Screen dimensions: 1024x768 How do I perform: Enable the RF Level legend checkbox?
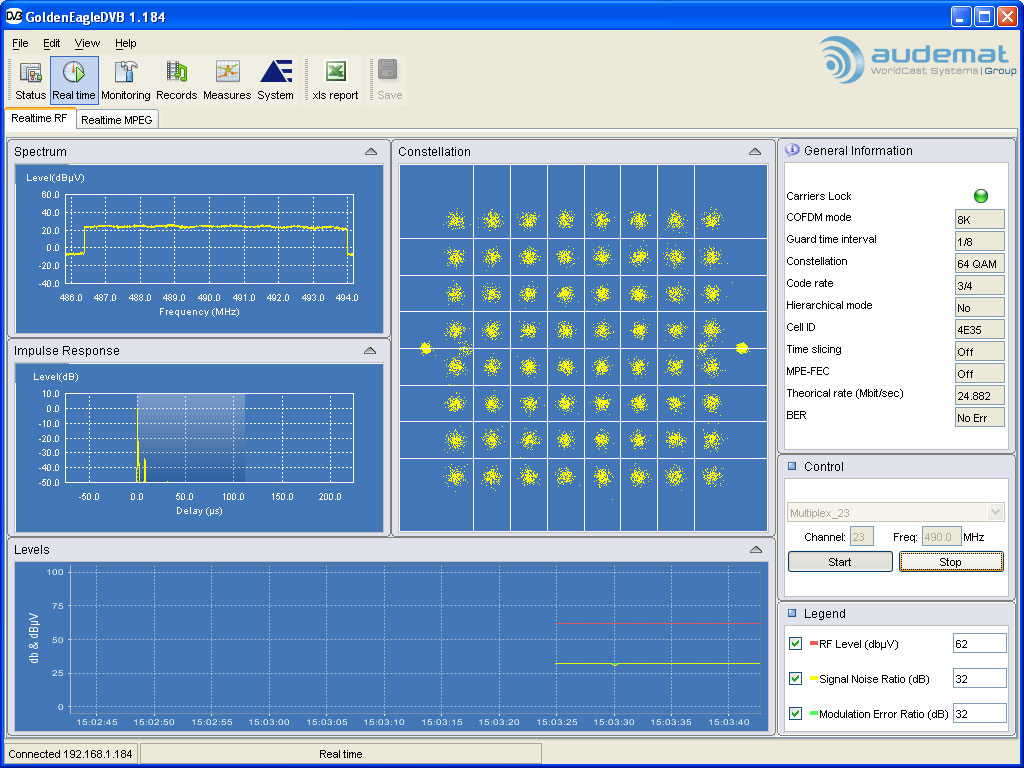(x=795, y=643)
